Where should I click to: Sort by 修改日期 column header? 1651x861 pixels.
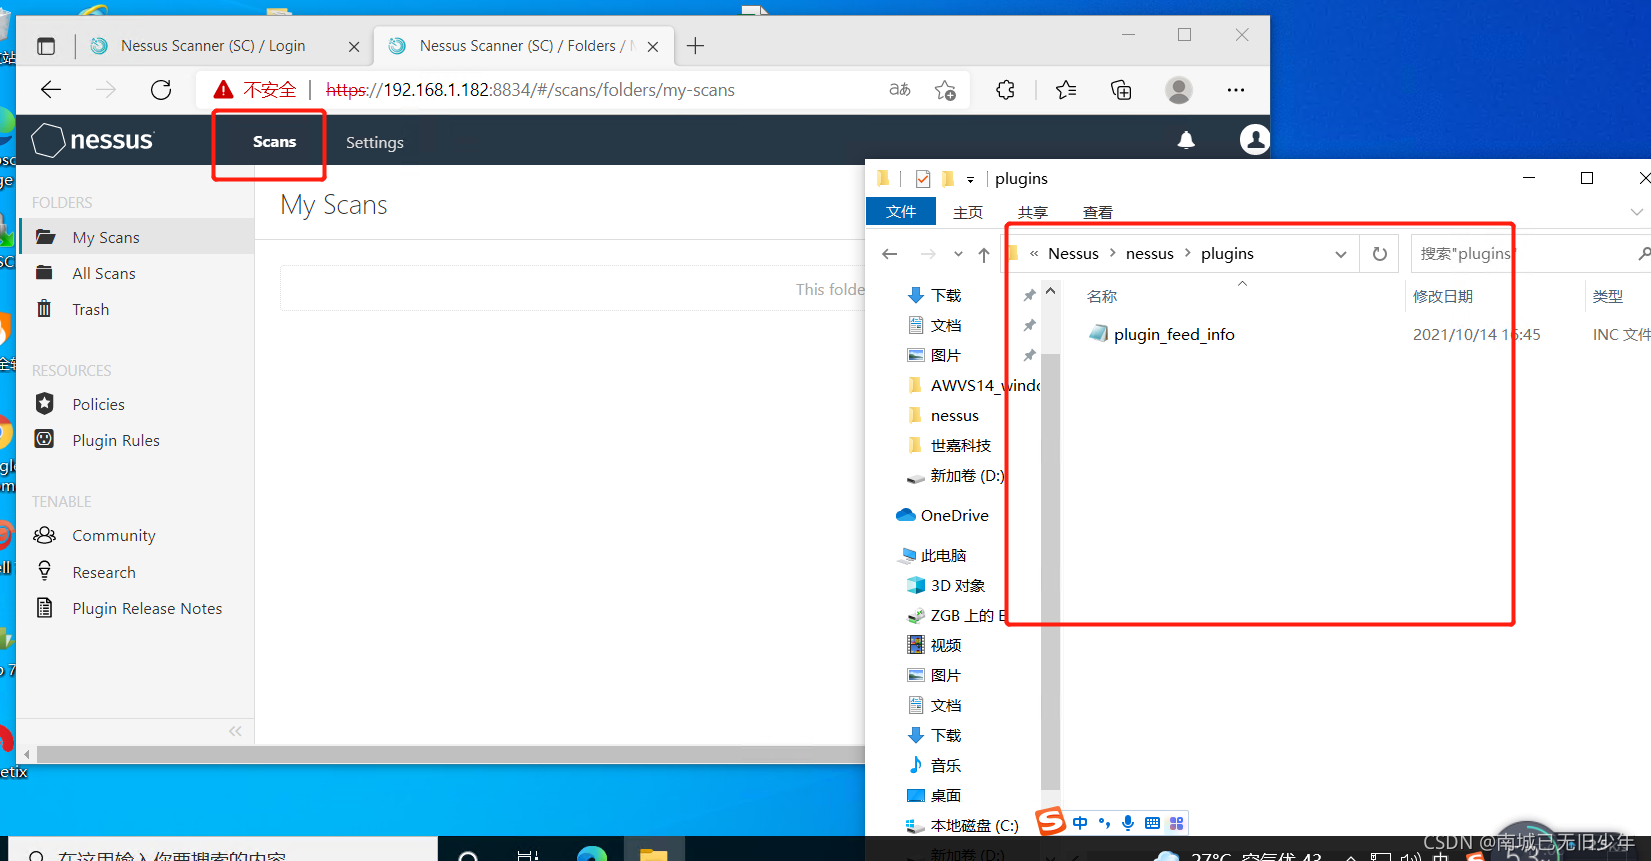point(1442,296)
